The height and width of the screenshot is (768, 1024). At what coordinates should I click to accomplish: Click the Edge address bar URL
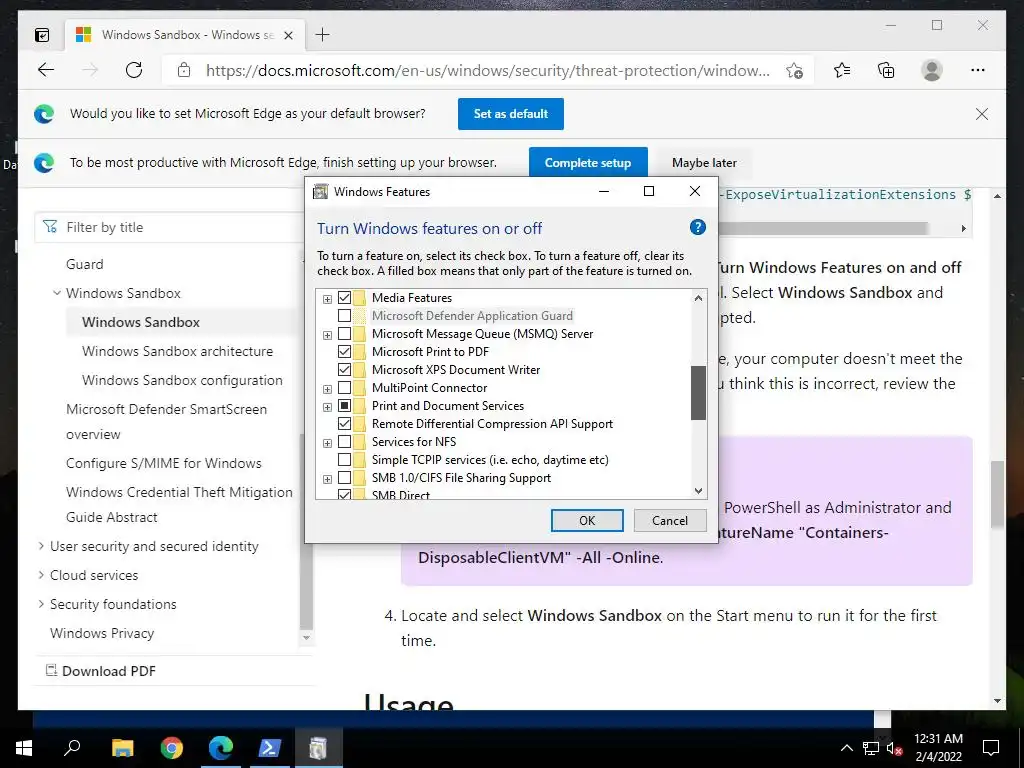487,71
